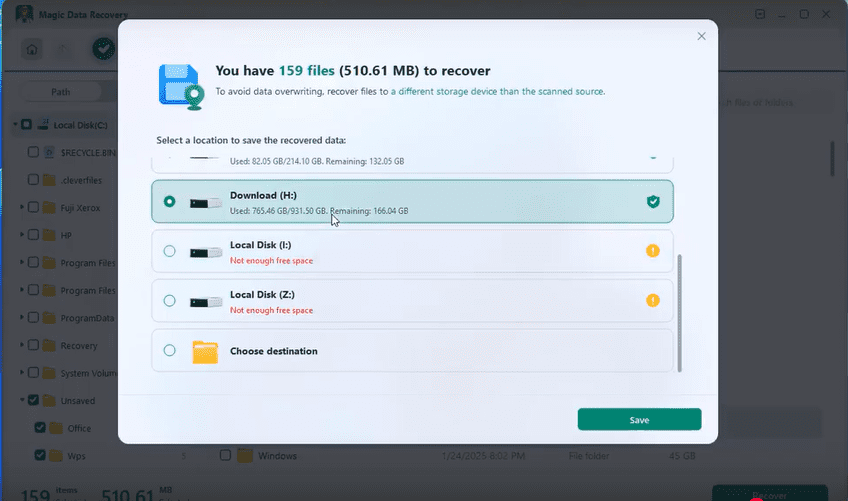Click the Download (H:) label
Screen dimensions: 848x501
[x=263, y=195]
